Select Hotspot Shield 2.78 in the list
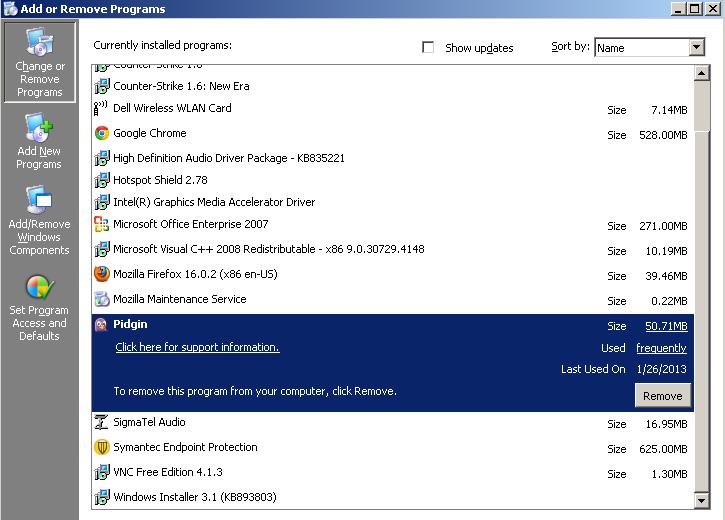The width and height of the screenshot is (725, 520). click(x=160, y=180)
